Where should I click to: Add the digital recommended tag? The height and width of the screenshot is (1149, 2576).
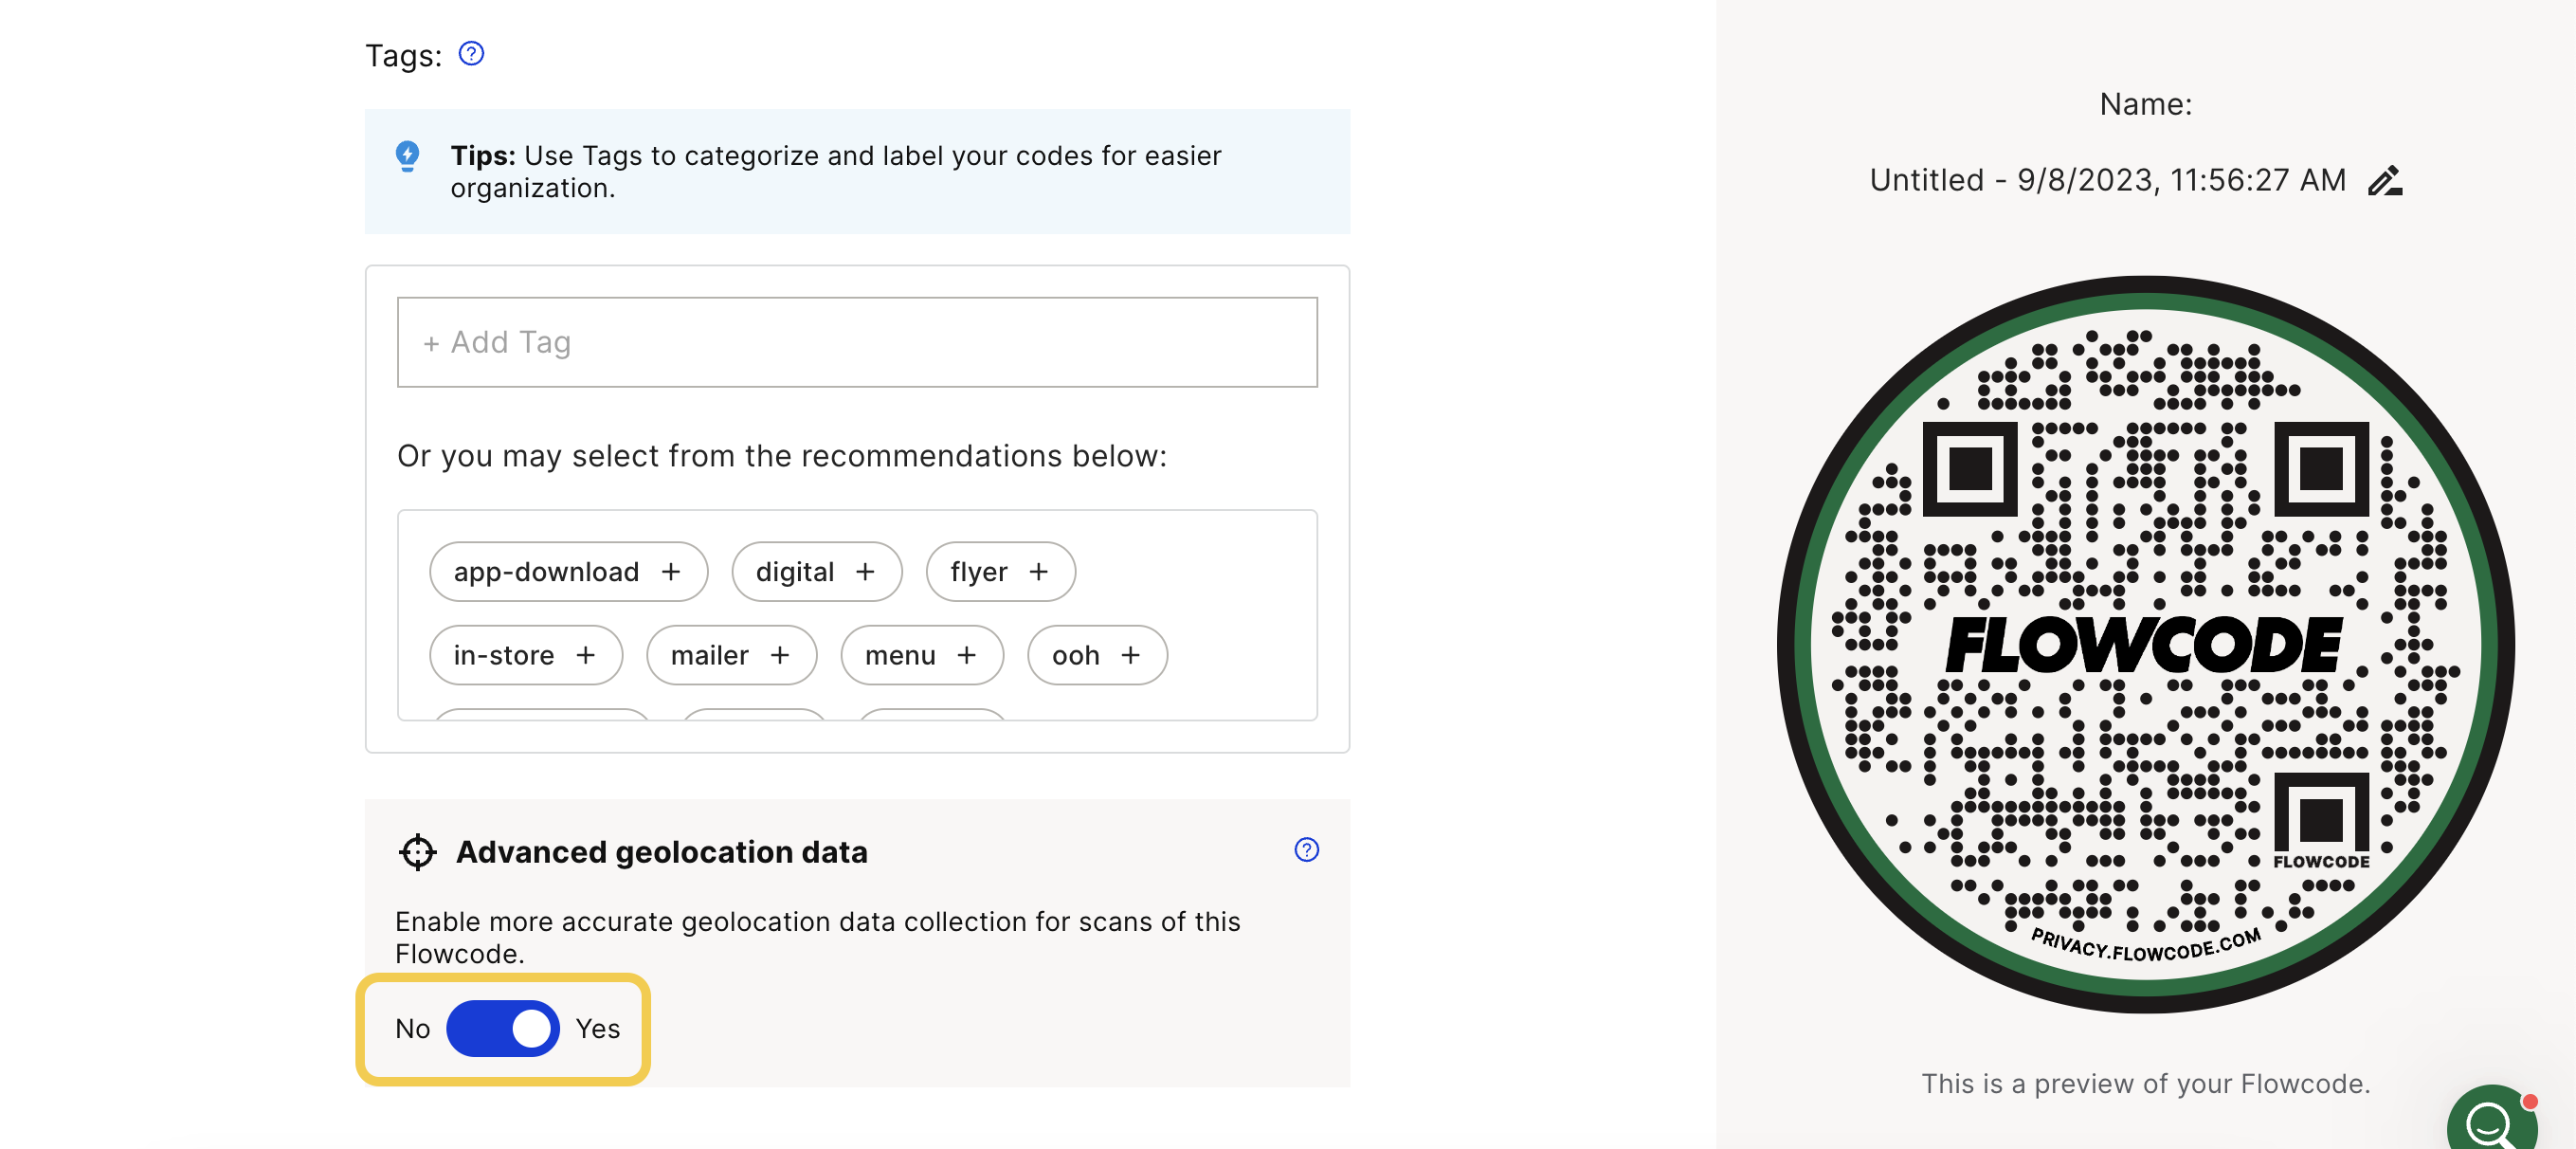pos(817,572)
